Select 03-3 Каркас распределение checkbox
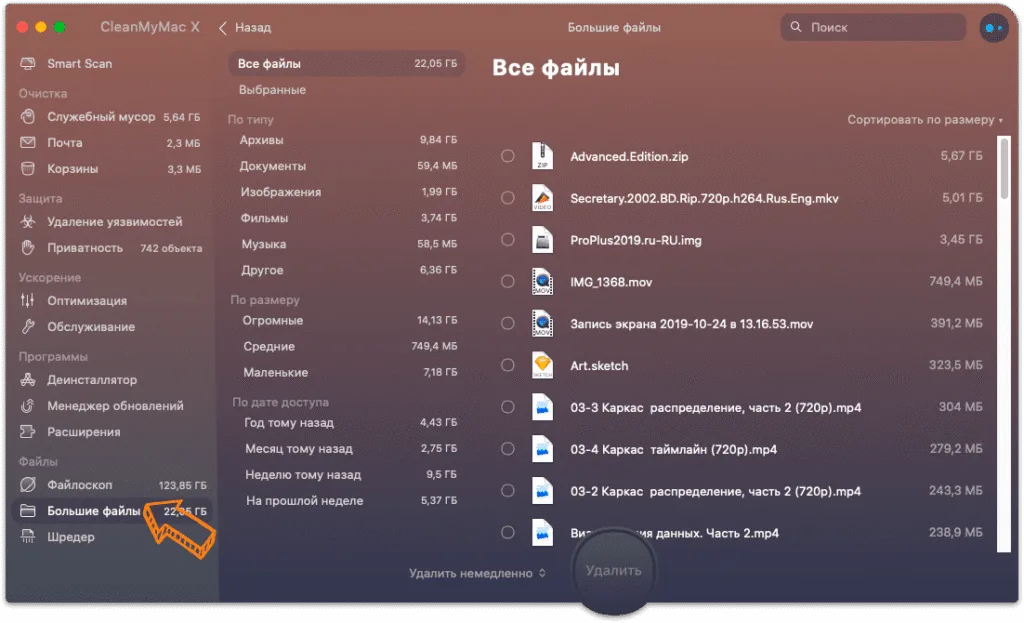1024x623 pixels. tap(507, 407)
